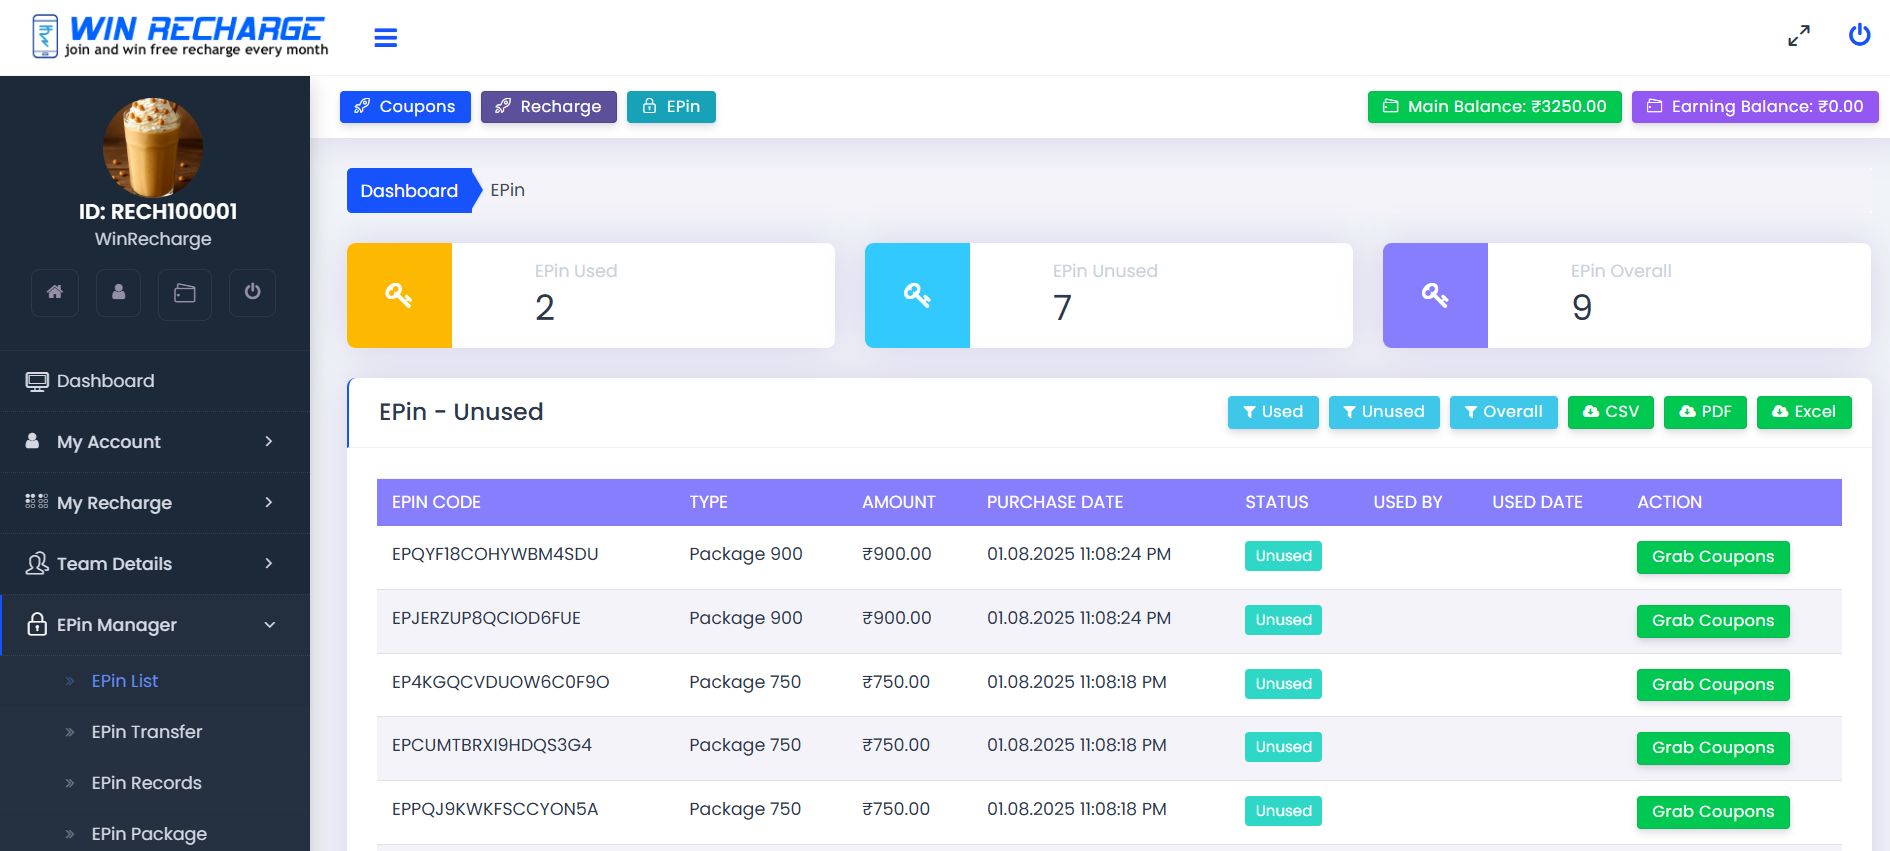Screen dimensions: 1890x851
Task: Click the purple EPin Overall key icon
Action: [x=1435, y=295]
